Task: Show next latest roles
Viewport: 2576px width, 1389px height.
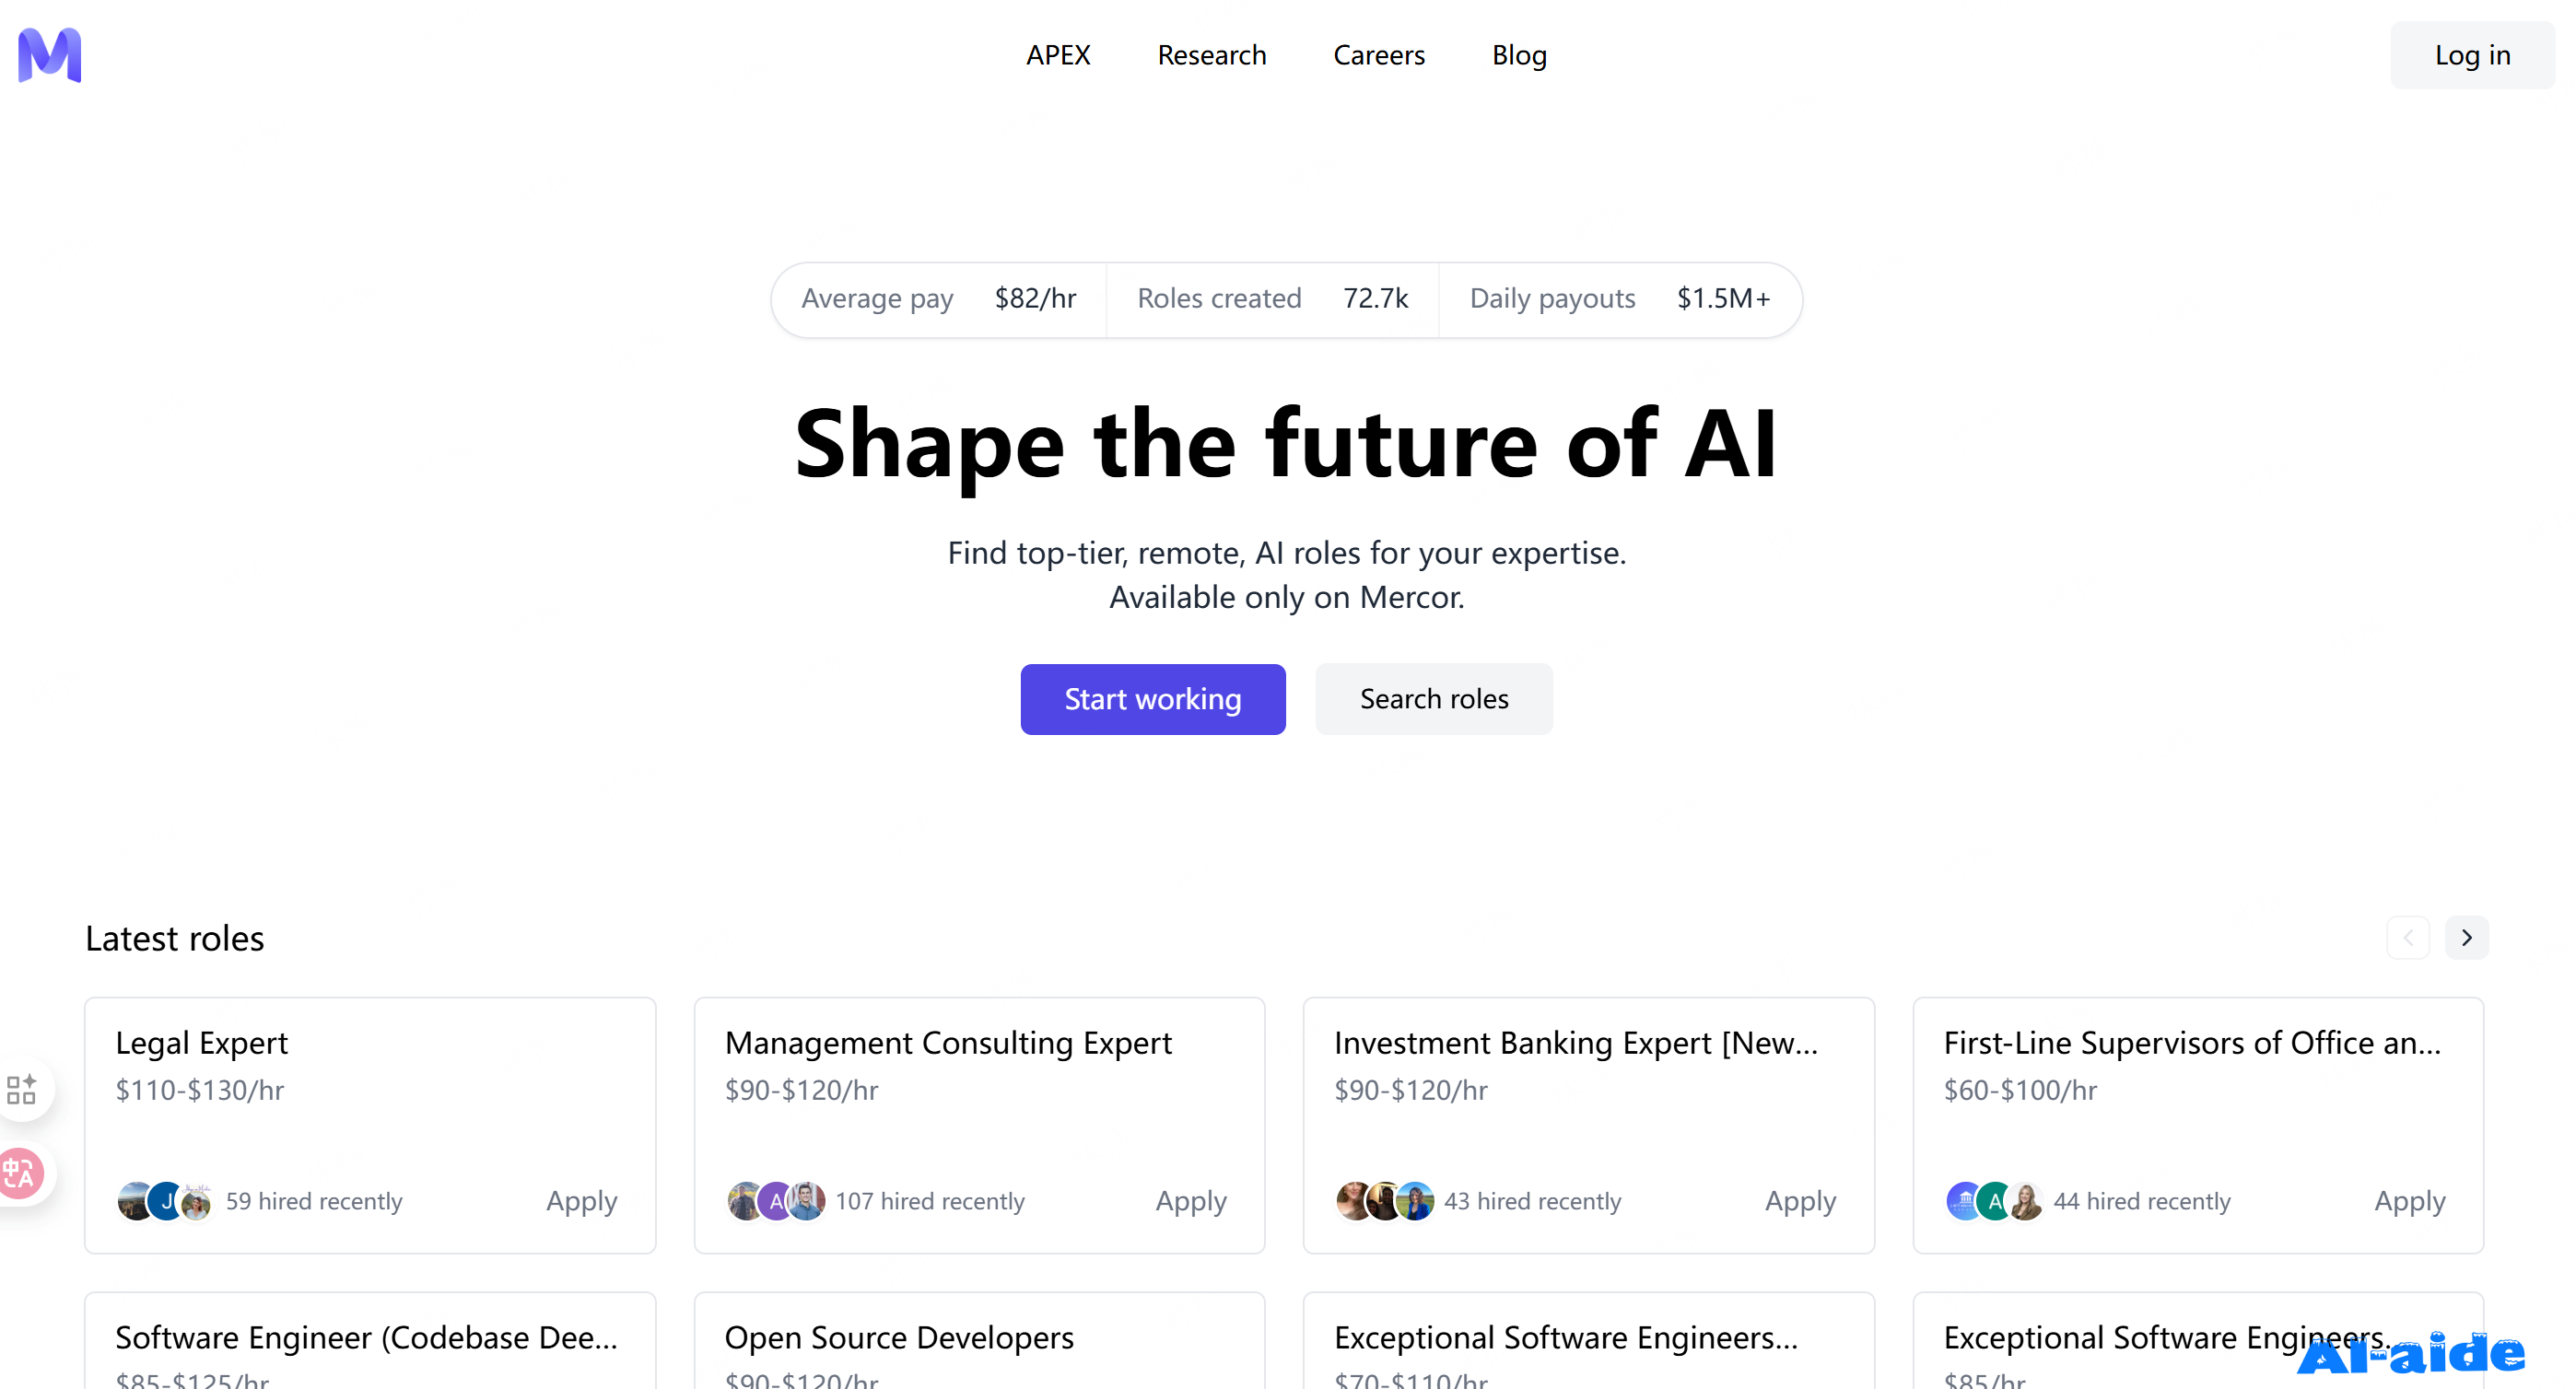Action: point(2466,938)
